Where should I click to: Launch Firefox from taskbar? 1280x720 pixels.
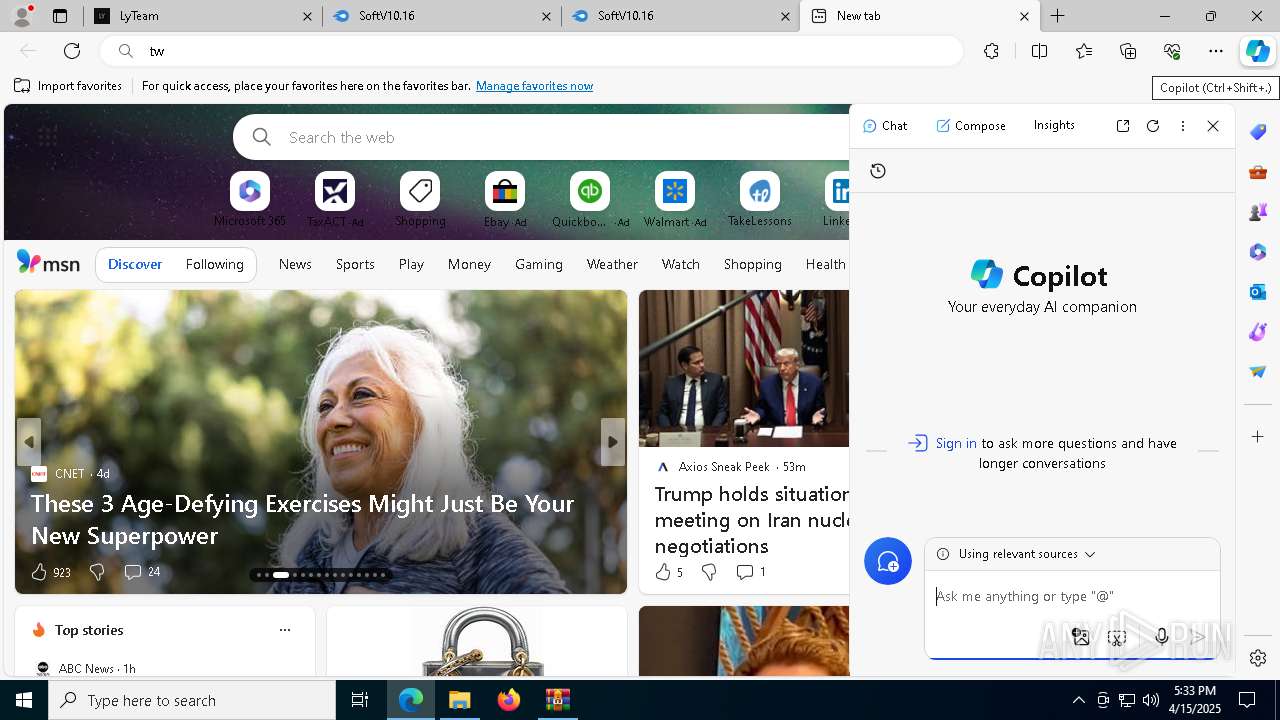[508, 700]
